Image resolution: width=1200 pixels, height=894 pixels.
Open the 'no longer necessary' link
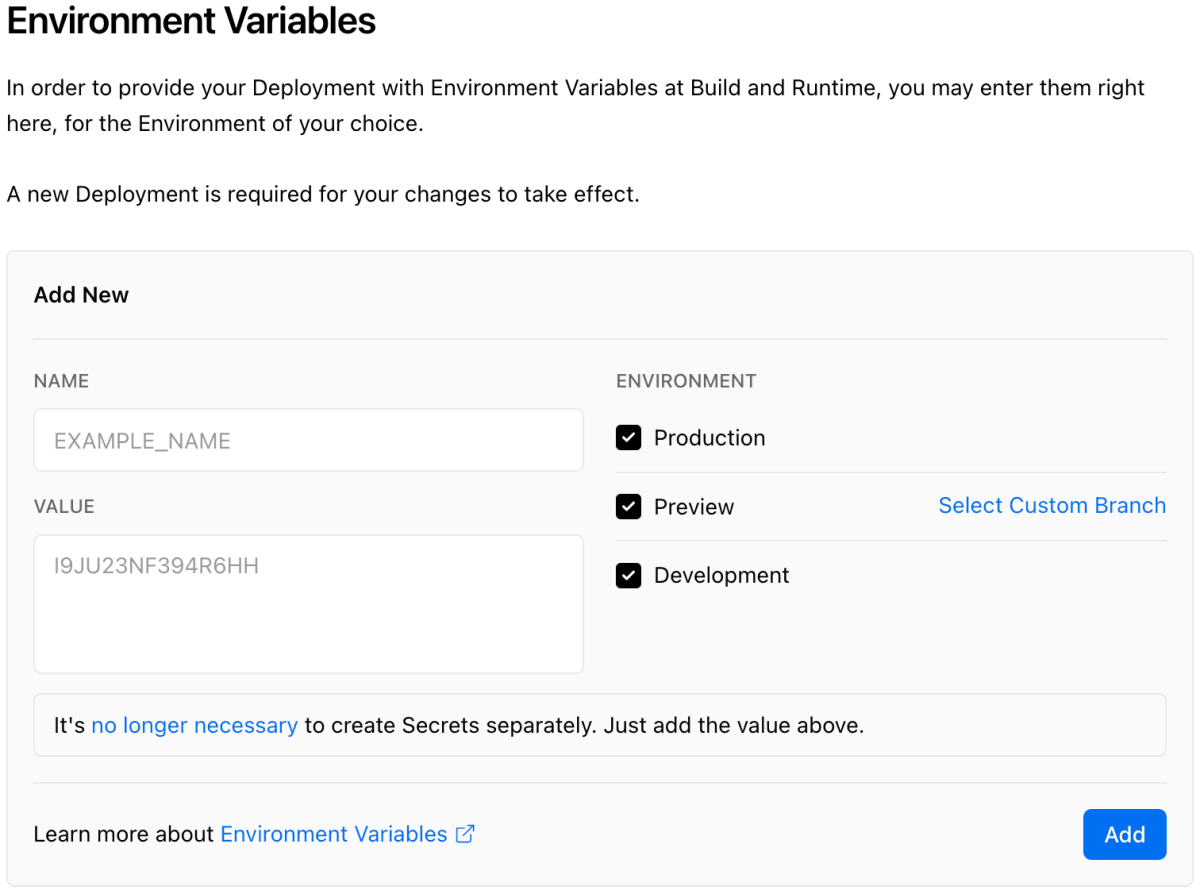194,726
